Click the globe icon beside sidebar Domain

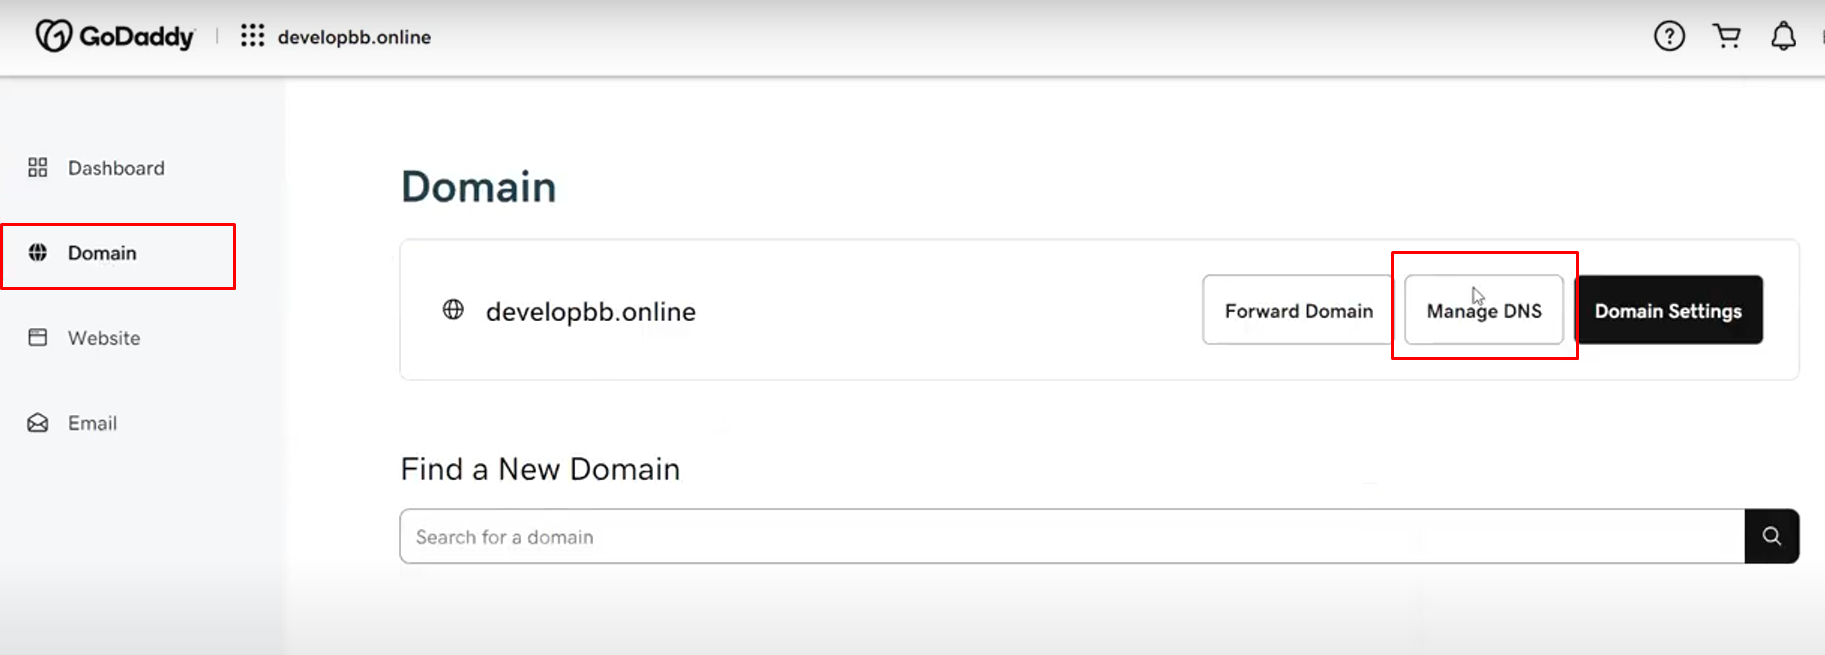(x=38, y=252)
